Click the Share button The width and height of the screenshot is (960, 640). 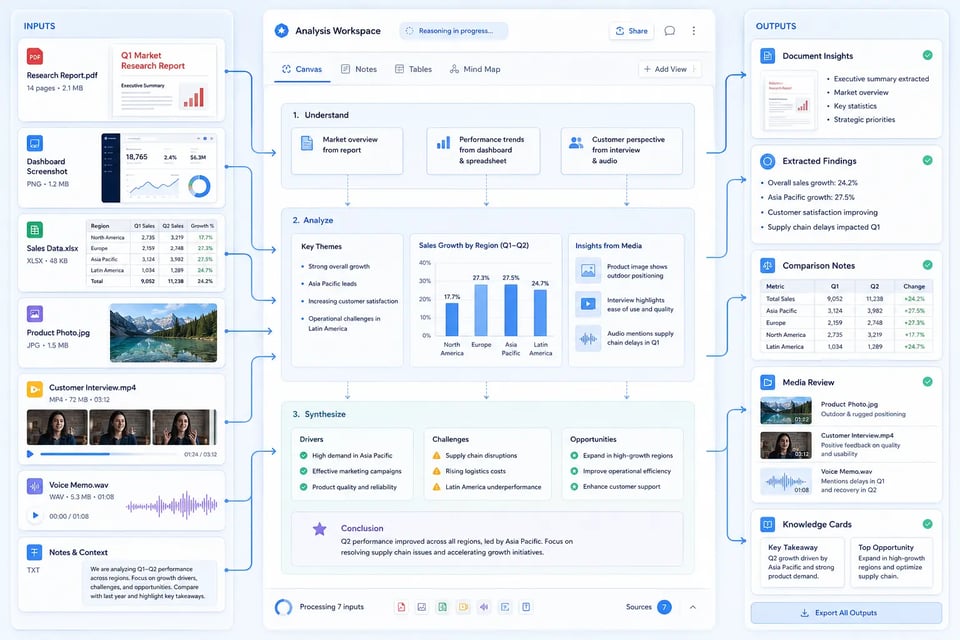tap(631, 31)
